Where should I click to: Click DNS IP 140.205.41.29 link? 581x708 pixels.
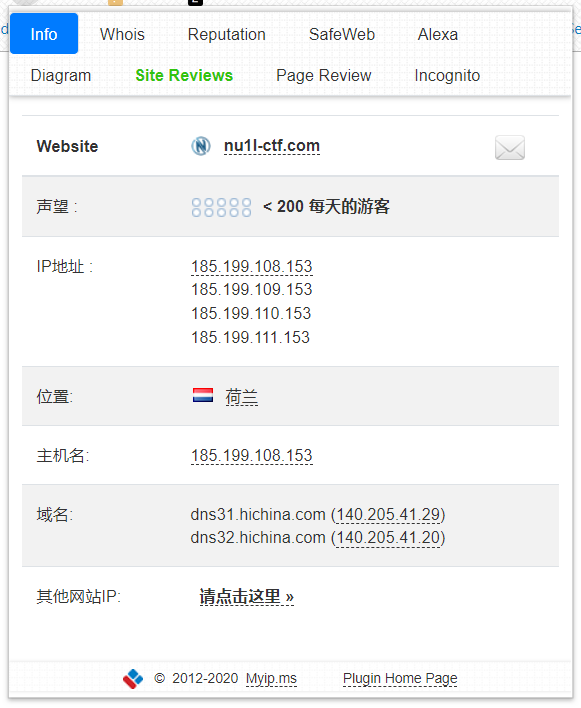388,514
